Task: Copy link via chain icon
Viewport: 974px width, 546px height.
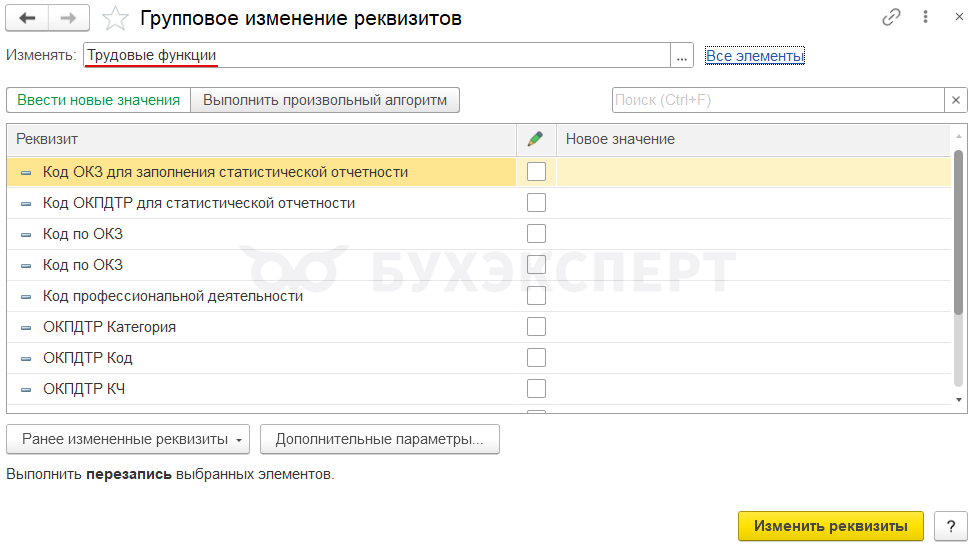Action: 891,18
